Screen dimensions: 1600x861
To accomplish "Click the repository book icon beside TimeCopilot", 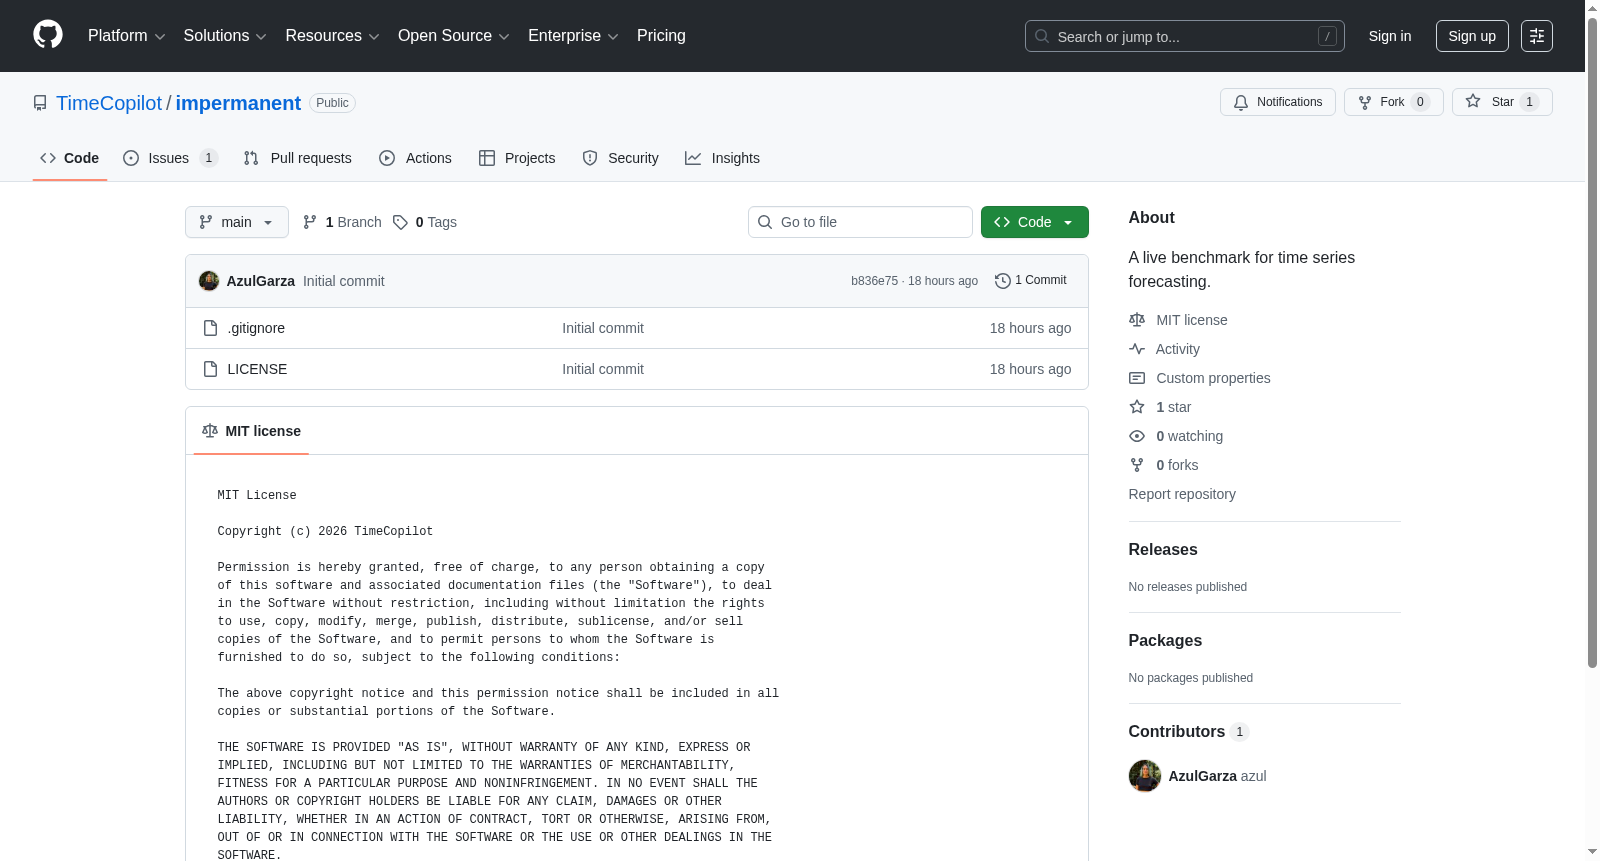I will [x=40, y=103].
